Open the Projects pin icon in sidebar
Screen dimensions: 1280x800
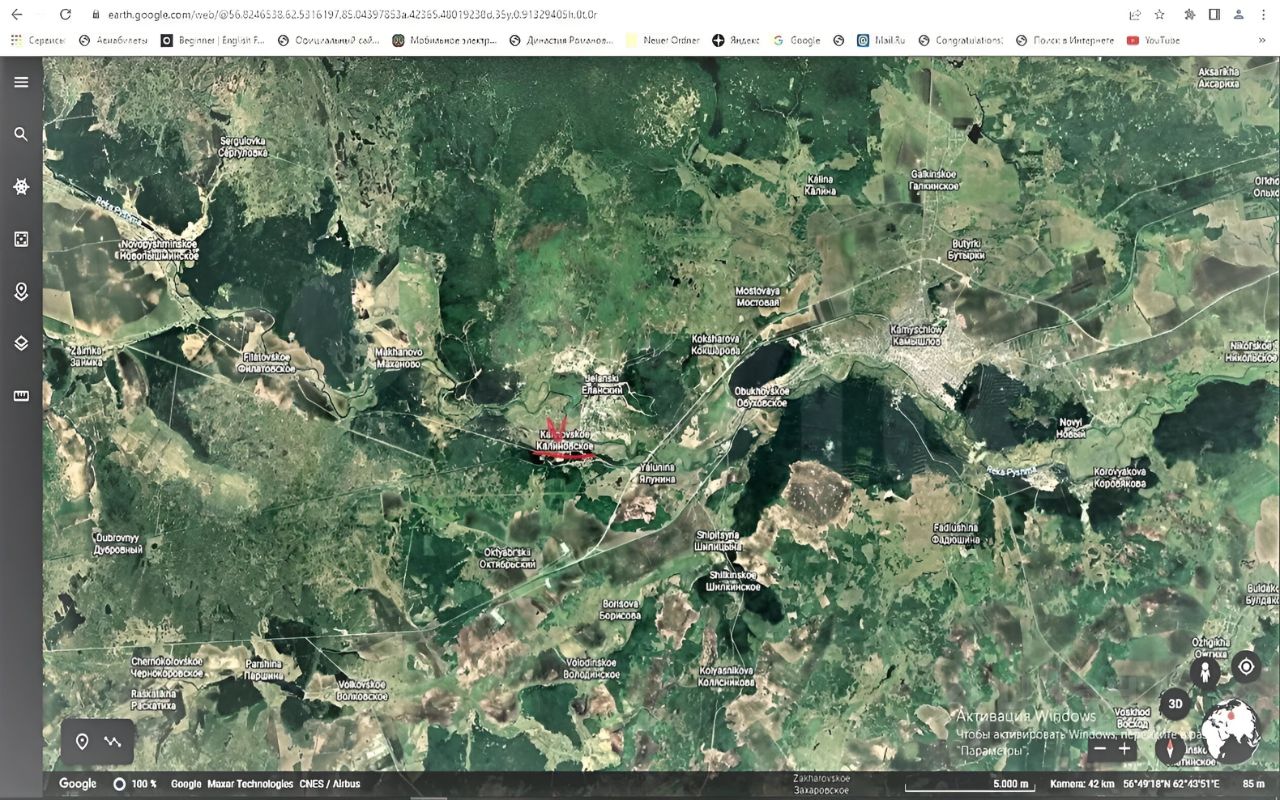(21, 292)
